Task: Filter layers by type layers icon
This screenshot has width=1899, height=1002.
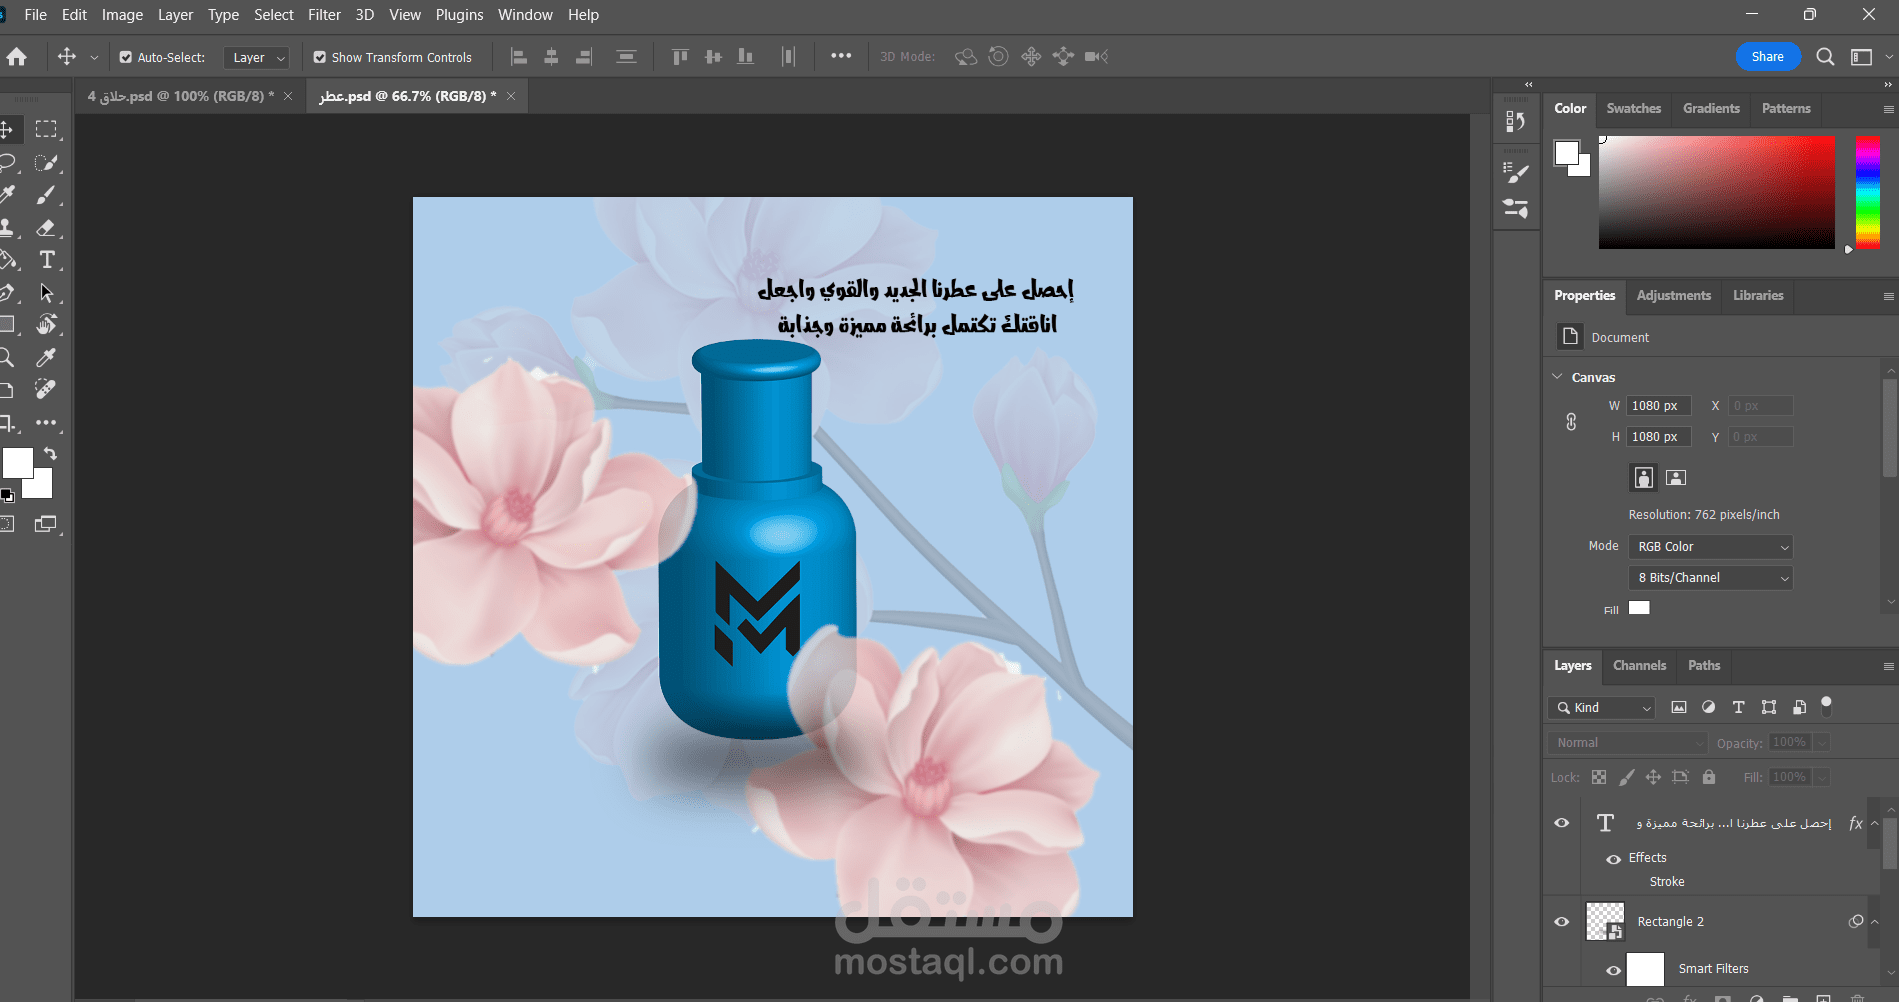Action: tap(1738, 707)
